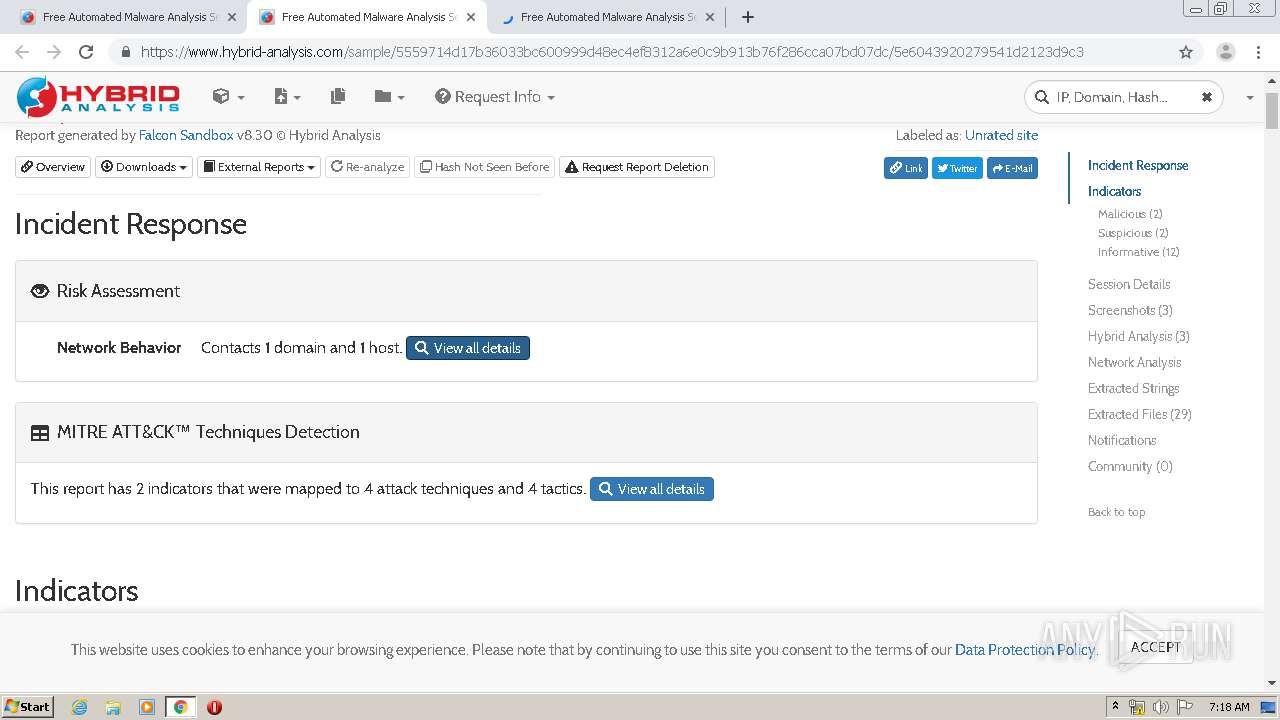1280x720 pixels.
Task: Open the Windows Start menu
Action: click(27, 707)
